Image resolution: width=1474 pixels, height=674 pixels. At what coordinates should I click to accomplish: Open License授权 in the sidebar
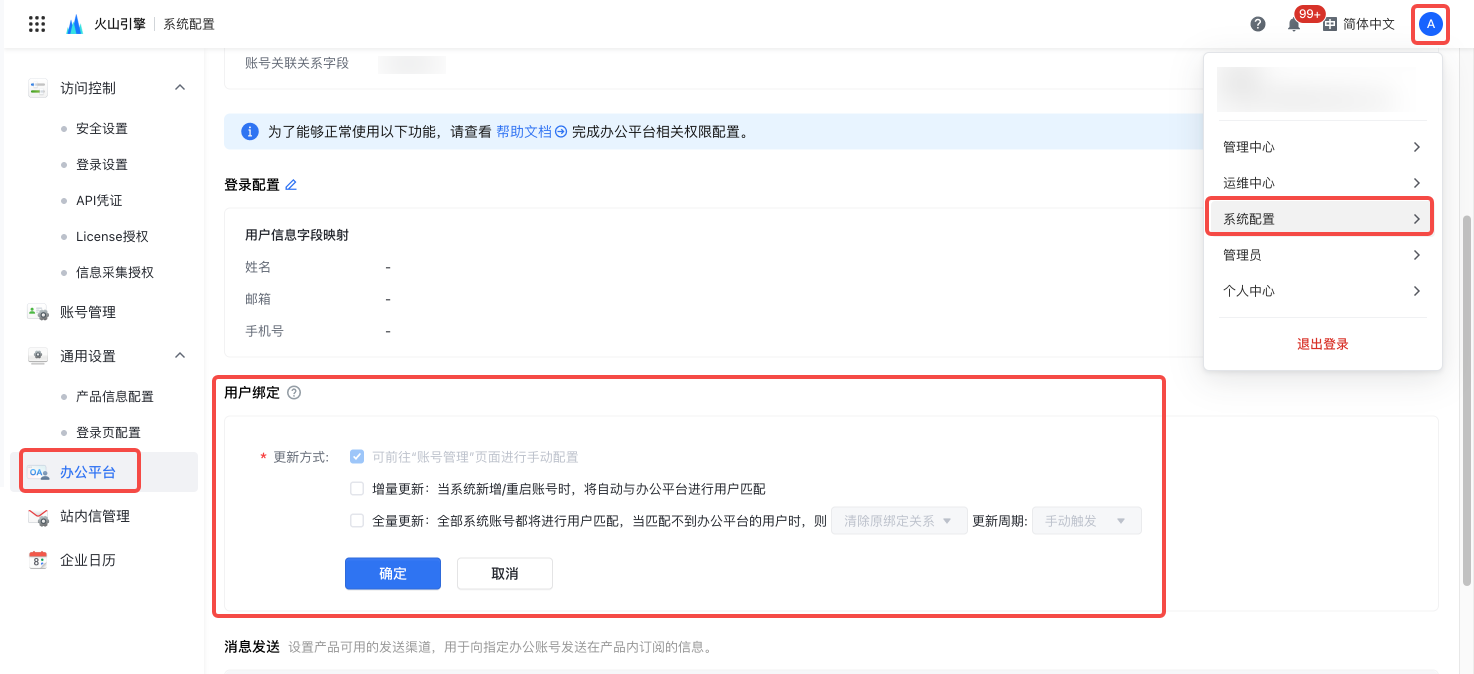pos(112,237)
